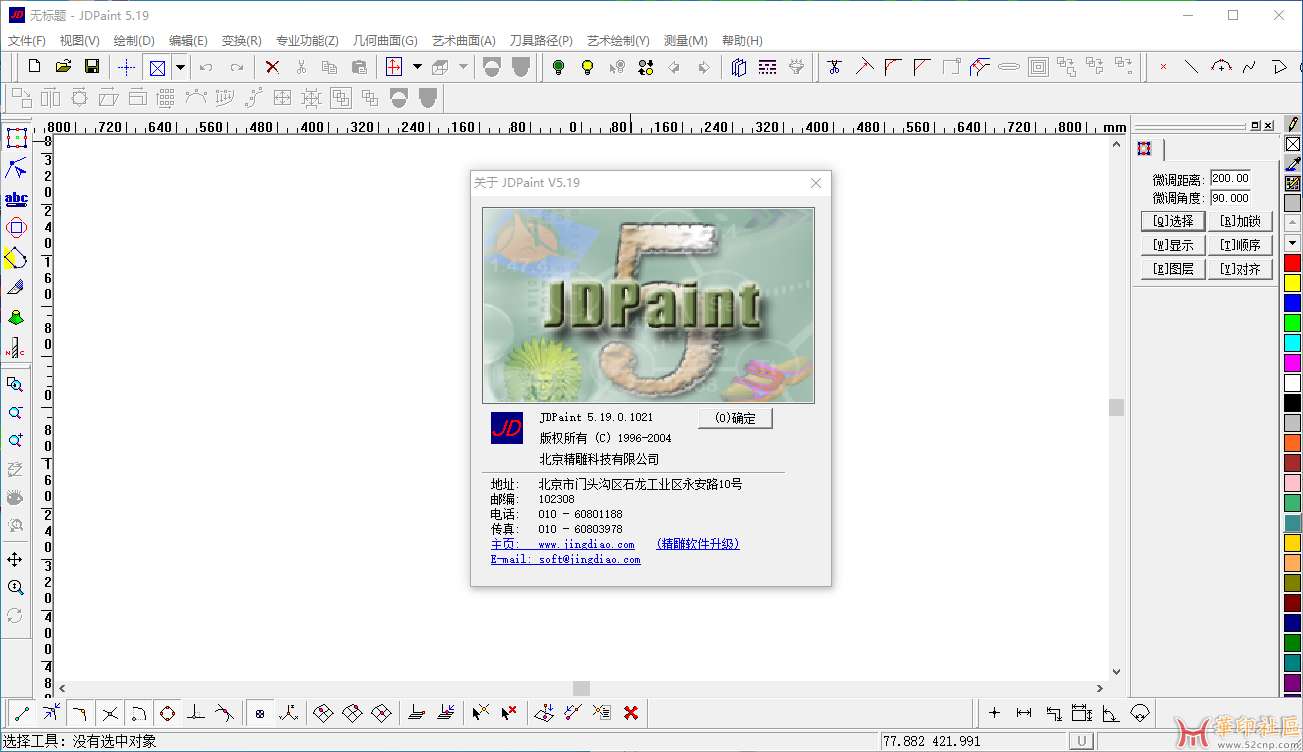This screenshot has width=1303, height=752.
Task: Click the 微调距离 input field showing 200.00
Action: point(1230,178)
